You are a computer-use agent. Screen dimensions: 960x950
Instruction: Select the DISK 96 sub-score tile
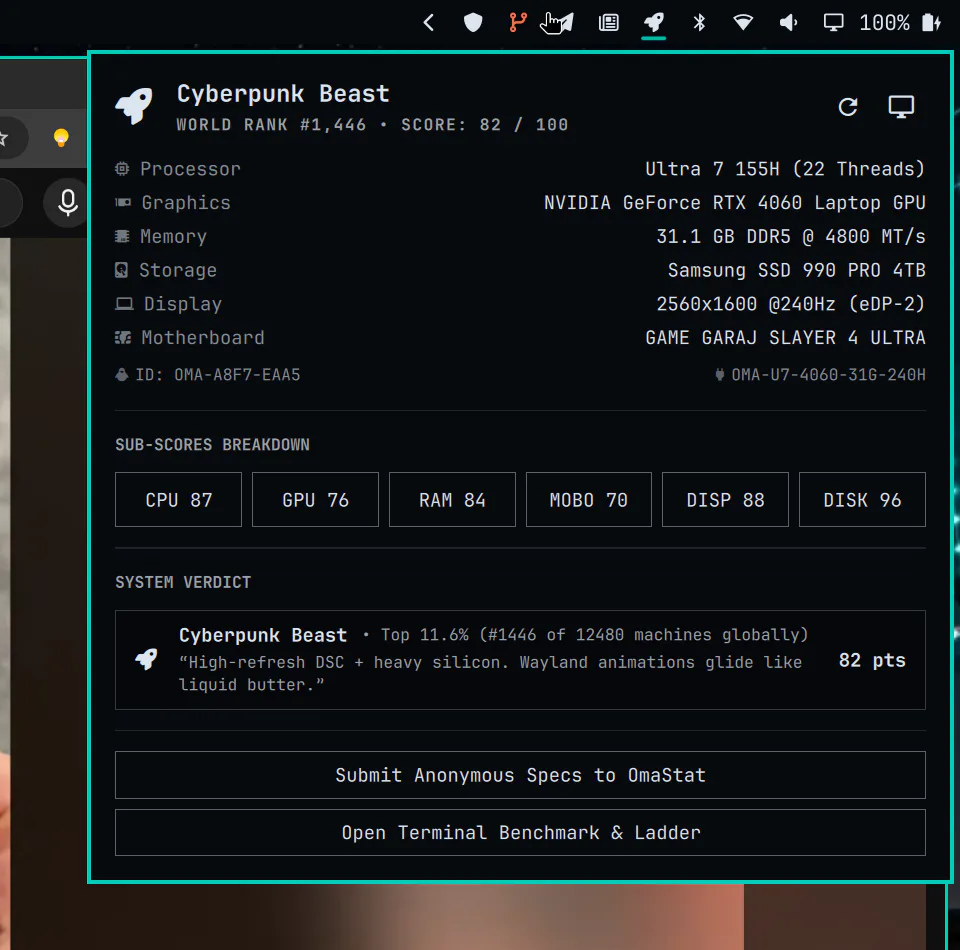pyautogui.click(x=862, y=499)
